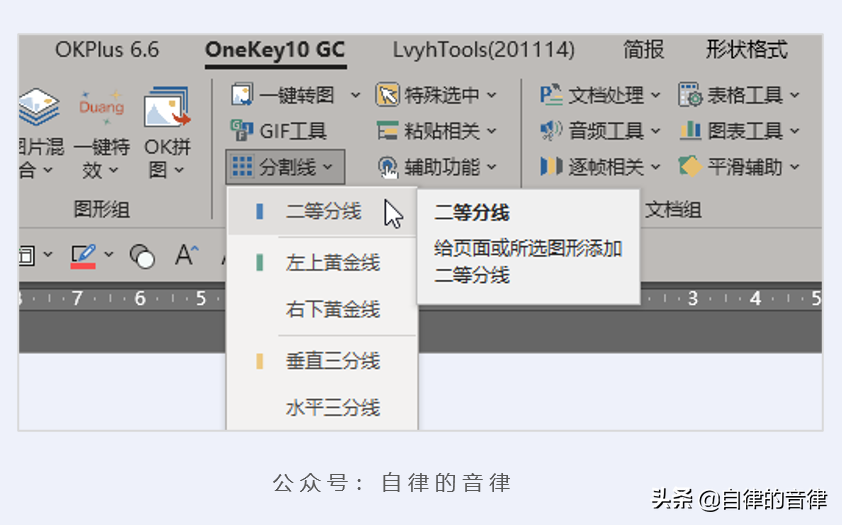The width and height of the screenshot is (842, 525).
Task: Click the OK拼图 picture icon
Action: point(167,107)
